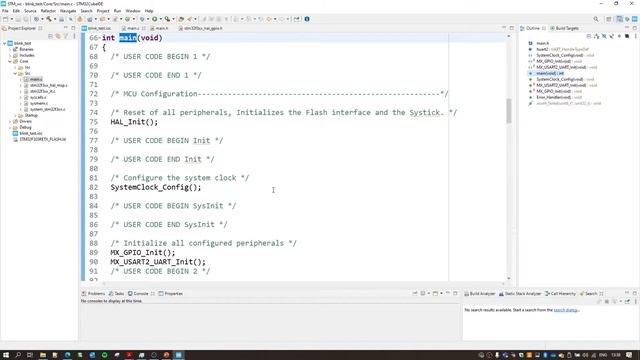The width and height of the screenshot is (640, 360).
Task: Open the Source menu
Action: point(30,11)
